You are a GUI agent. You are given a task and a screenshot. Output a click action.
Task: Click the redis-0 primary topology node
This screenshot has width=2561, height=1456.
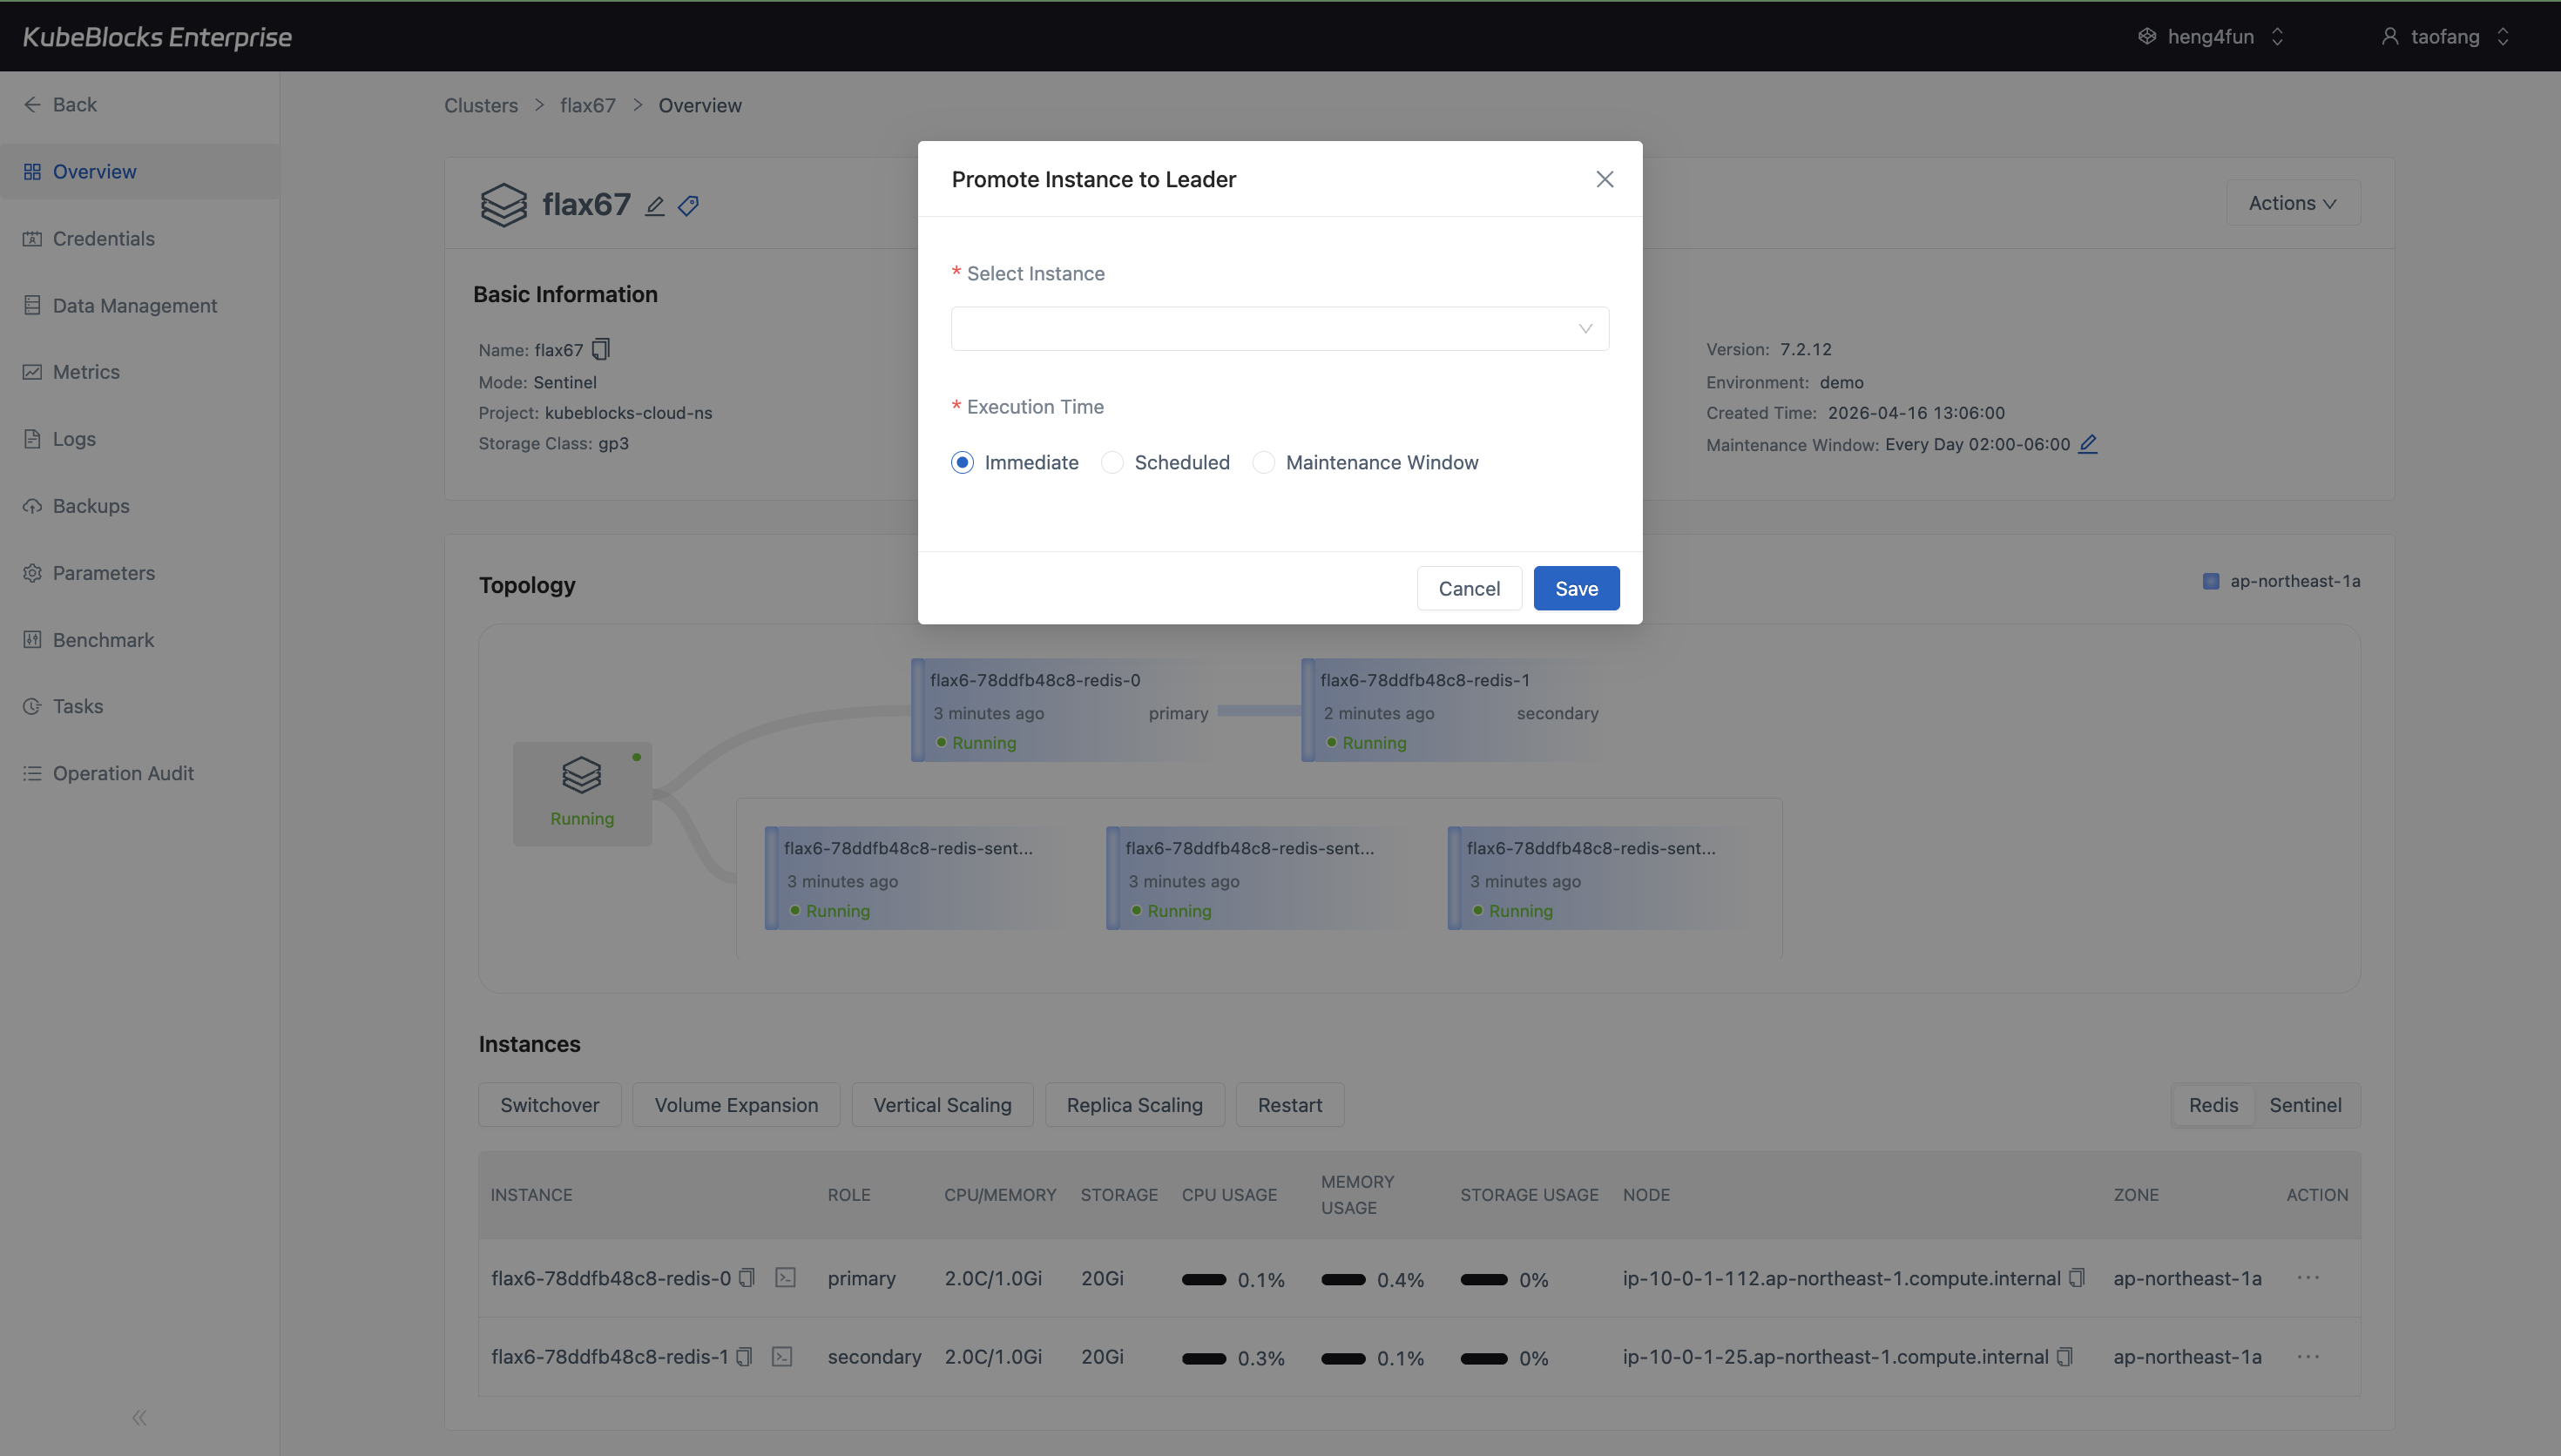pos(1064,710)
